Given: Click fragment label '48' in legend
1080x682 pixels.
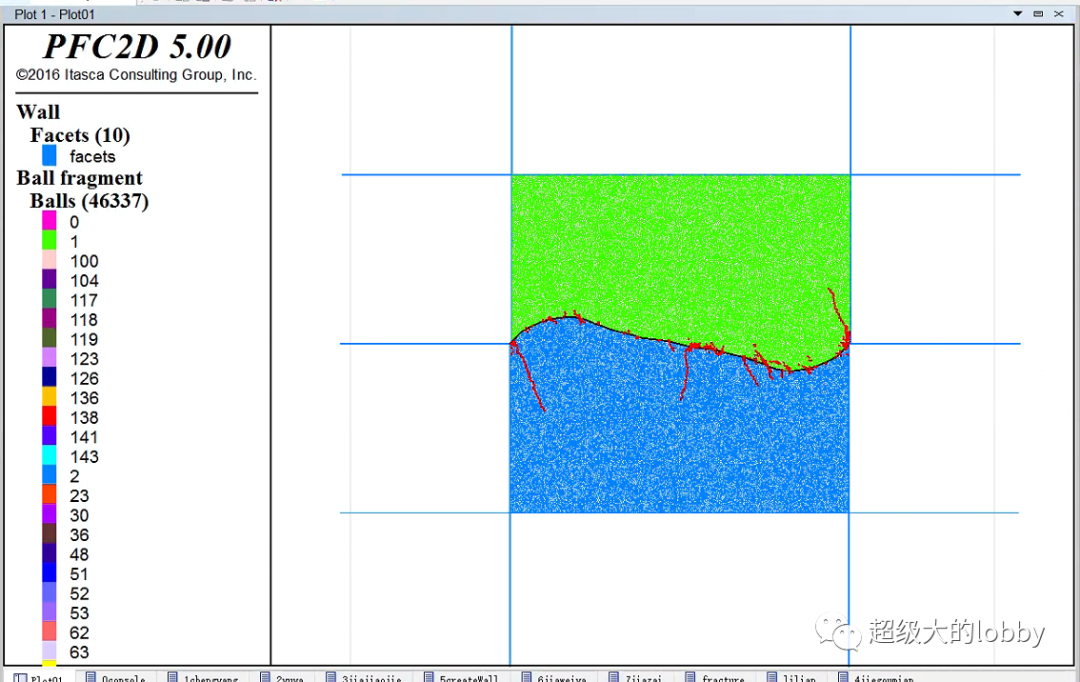Looking at the screenshot, I should [79, 555].
